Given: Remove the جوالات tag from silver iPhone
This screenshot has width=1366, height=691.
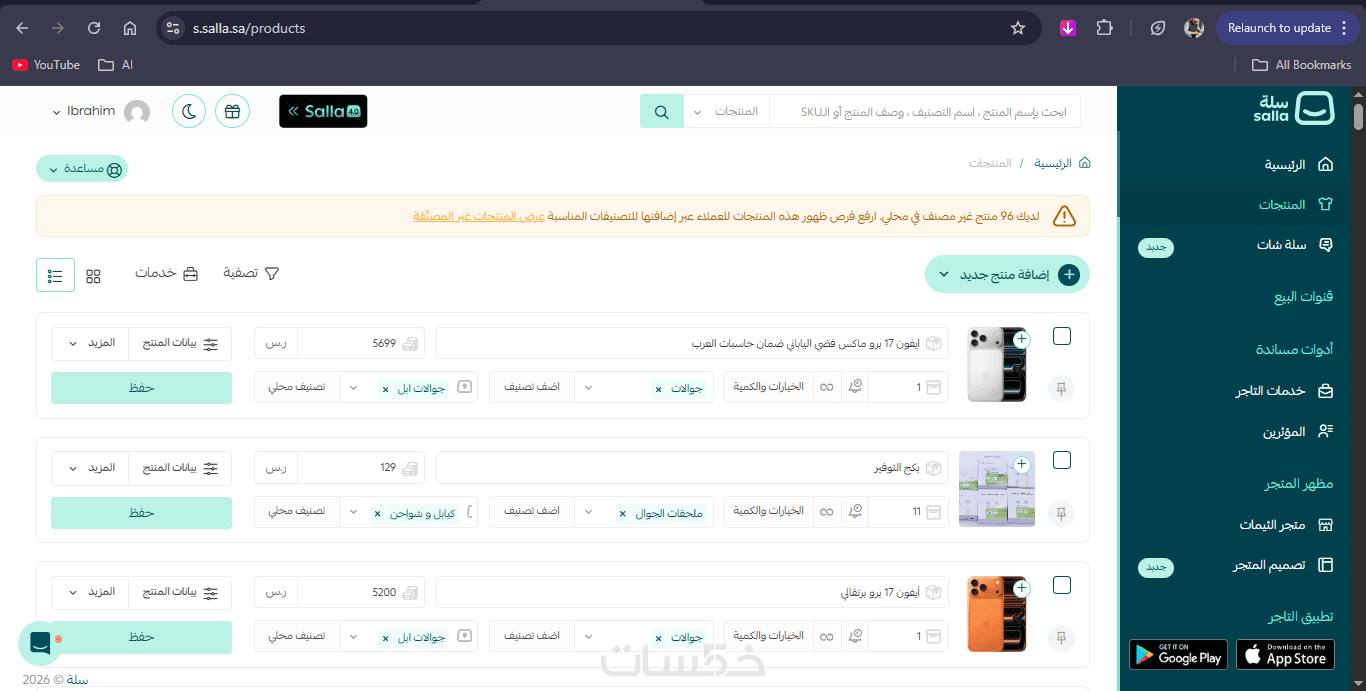Looking at the screenshot, I should pos(658,389).
